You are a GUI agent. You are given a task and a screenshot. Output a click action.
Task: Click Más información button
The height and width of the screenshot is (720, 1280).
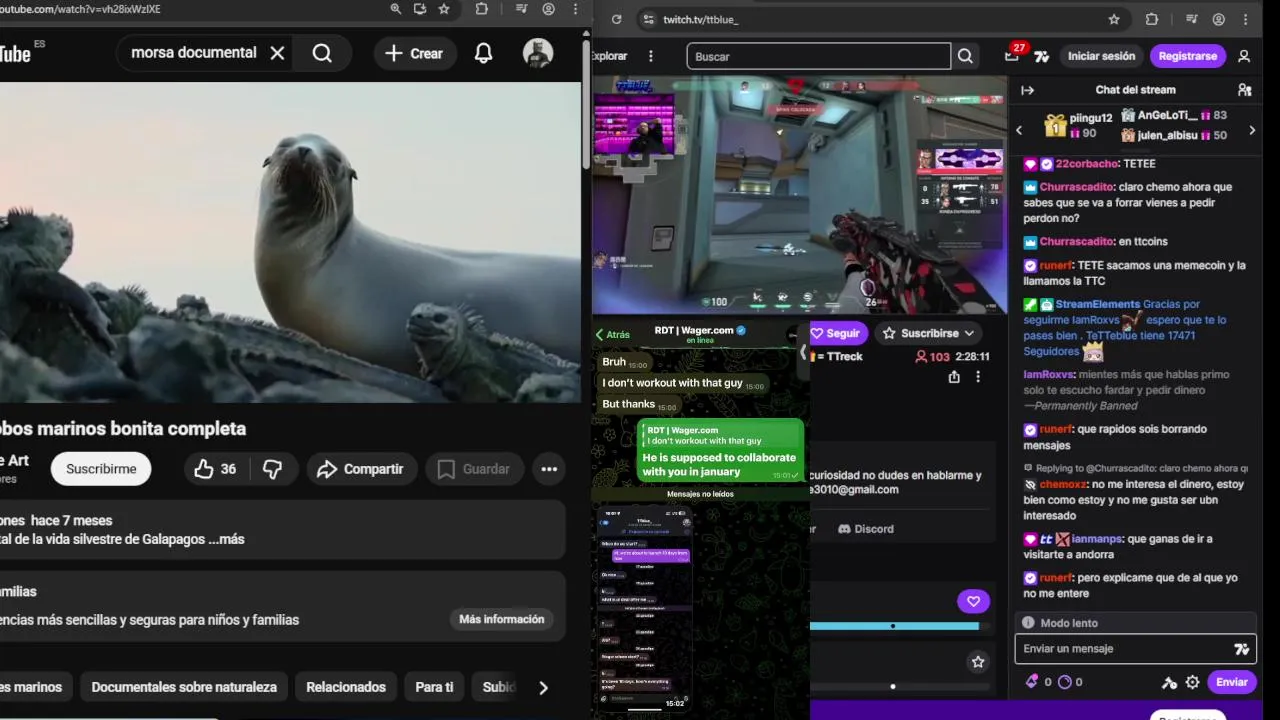coord(501,619)
